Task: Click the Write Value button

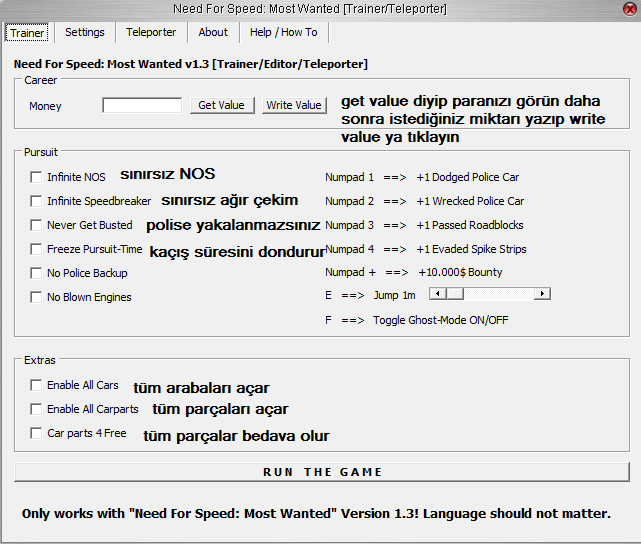Action: tap(294, 105)
